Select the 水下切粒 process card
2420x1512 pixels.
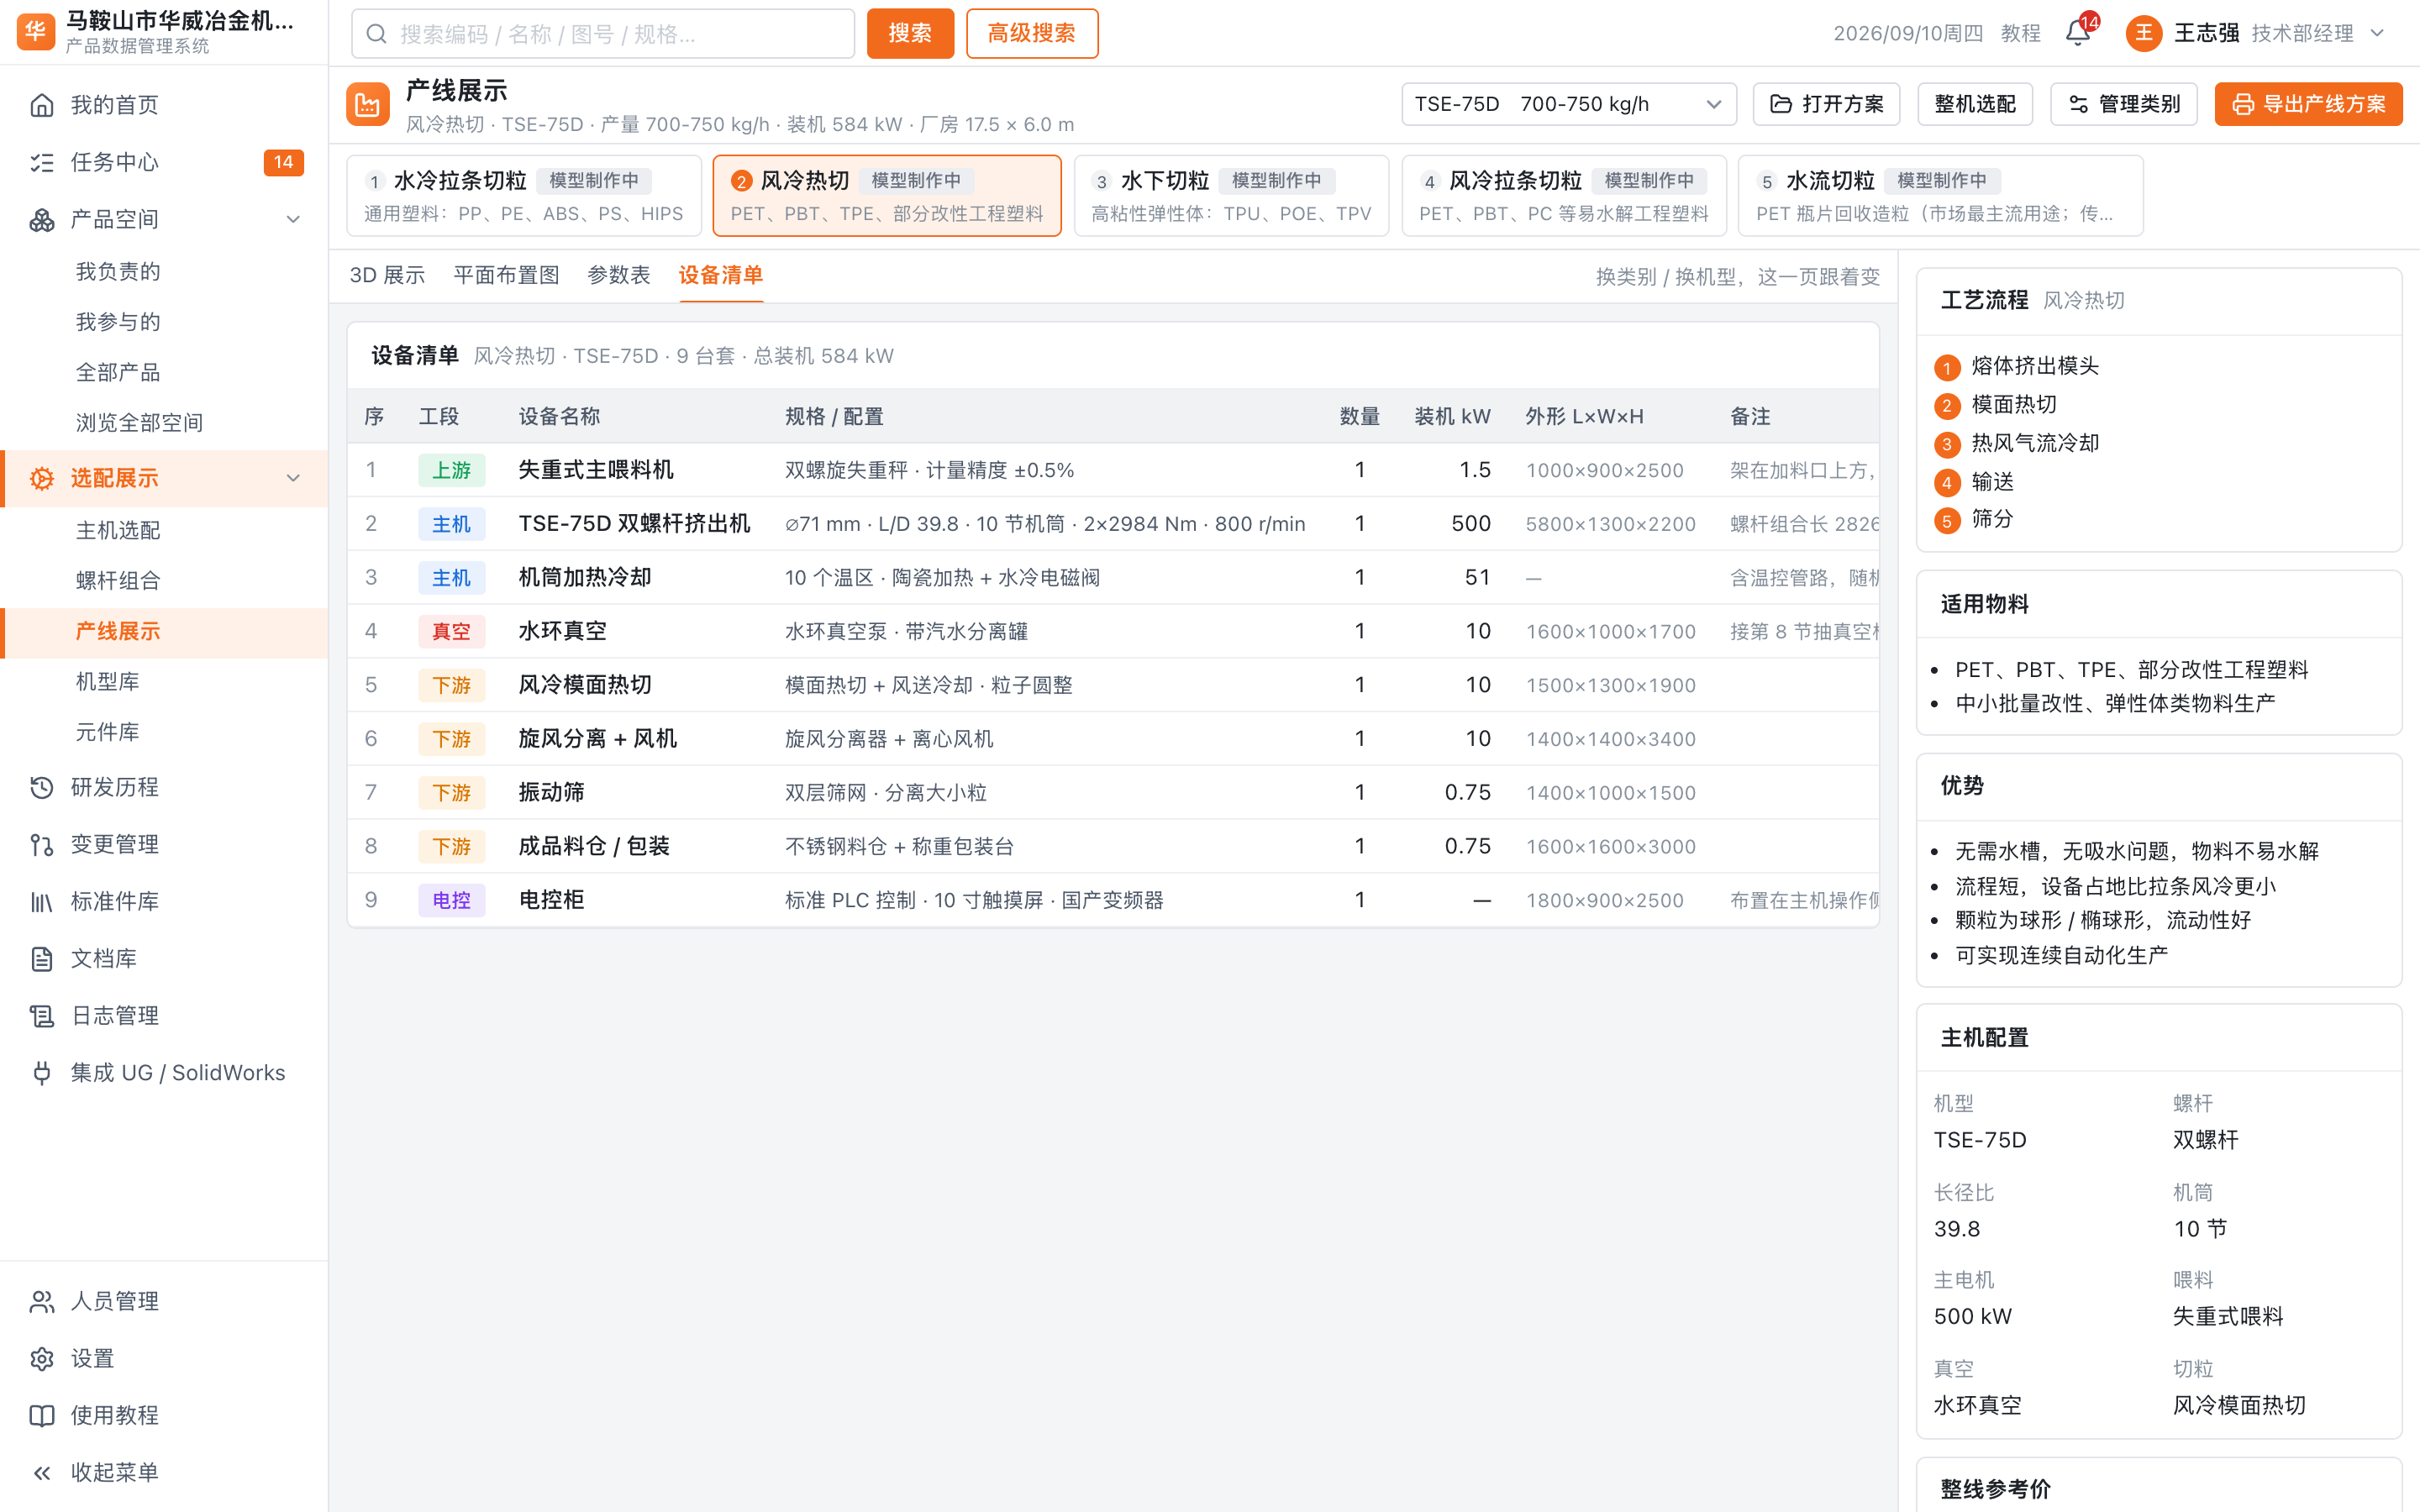[1231, 195]
